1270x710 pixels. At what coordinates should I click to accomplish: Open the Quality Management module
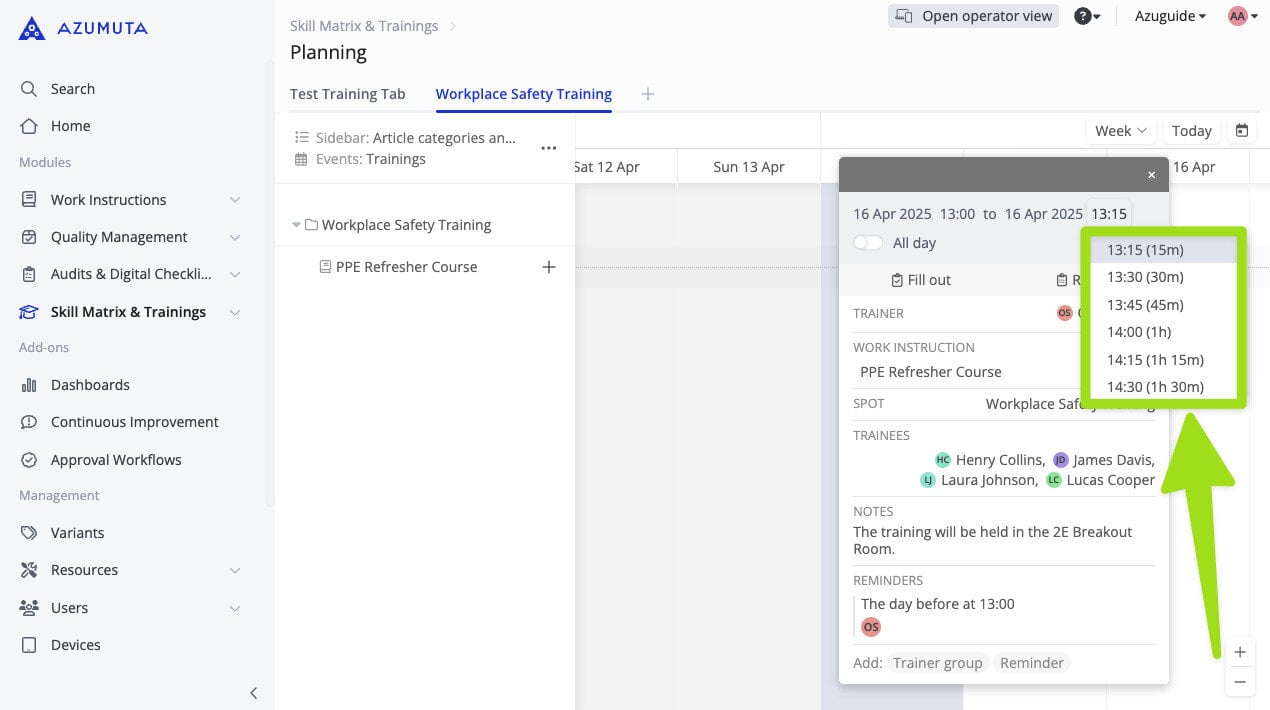click(119, 237)
